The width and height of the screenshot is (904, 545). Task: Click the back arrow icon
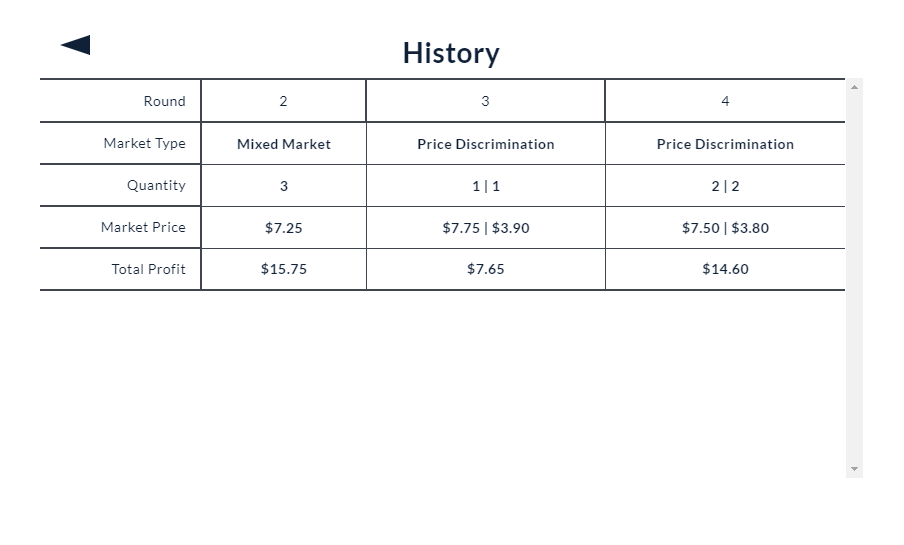point(76,45)
